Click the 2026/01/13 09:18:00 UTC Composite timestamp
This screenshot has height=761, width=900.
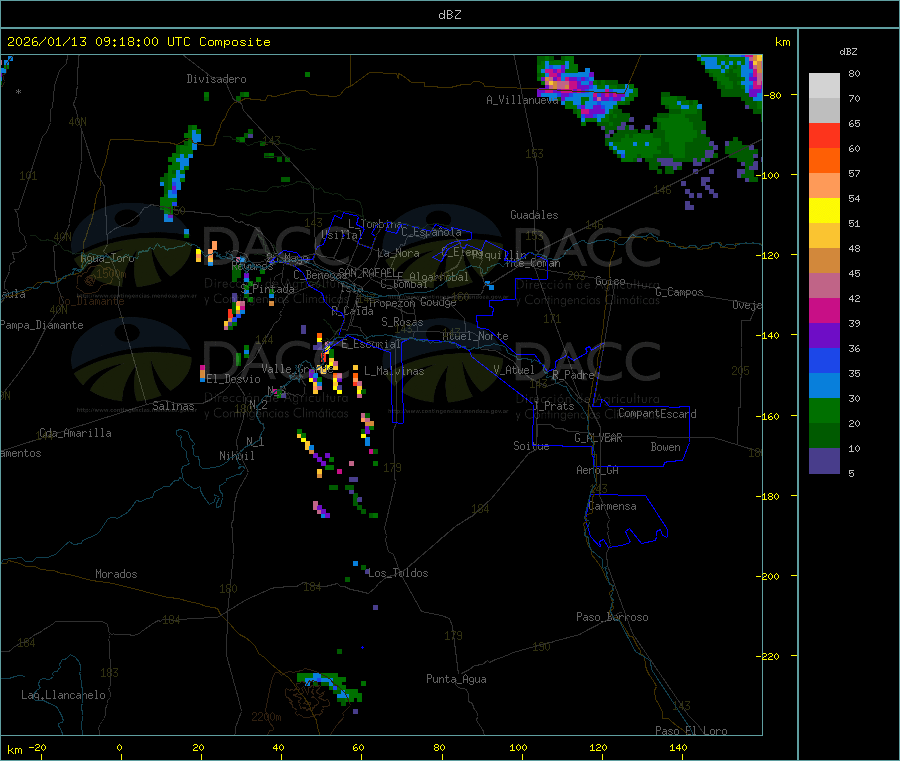click(x=138, y=42)
